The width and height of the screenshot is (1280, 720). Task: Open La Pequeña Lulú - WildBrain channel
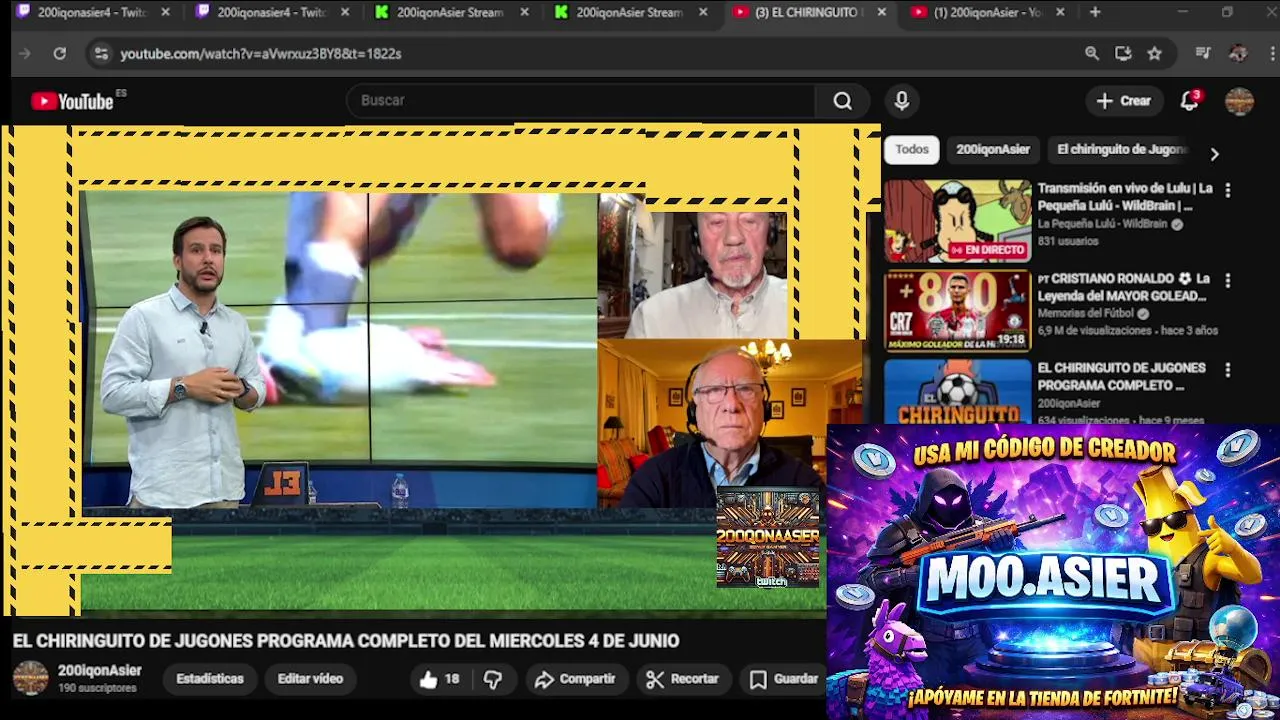point(1102,224)
